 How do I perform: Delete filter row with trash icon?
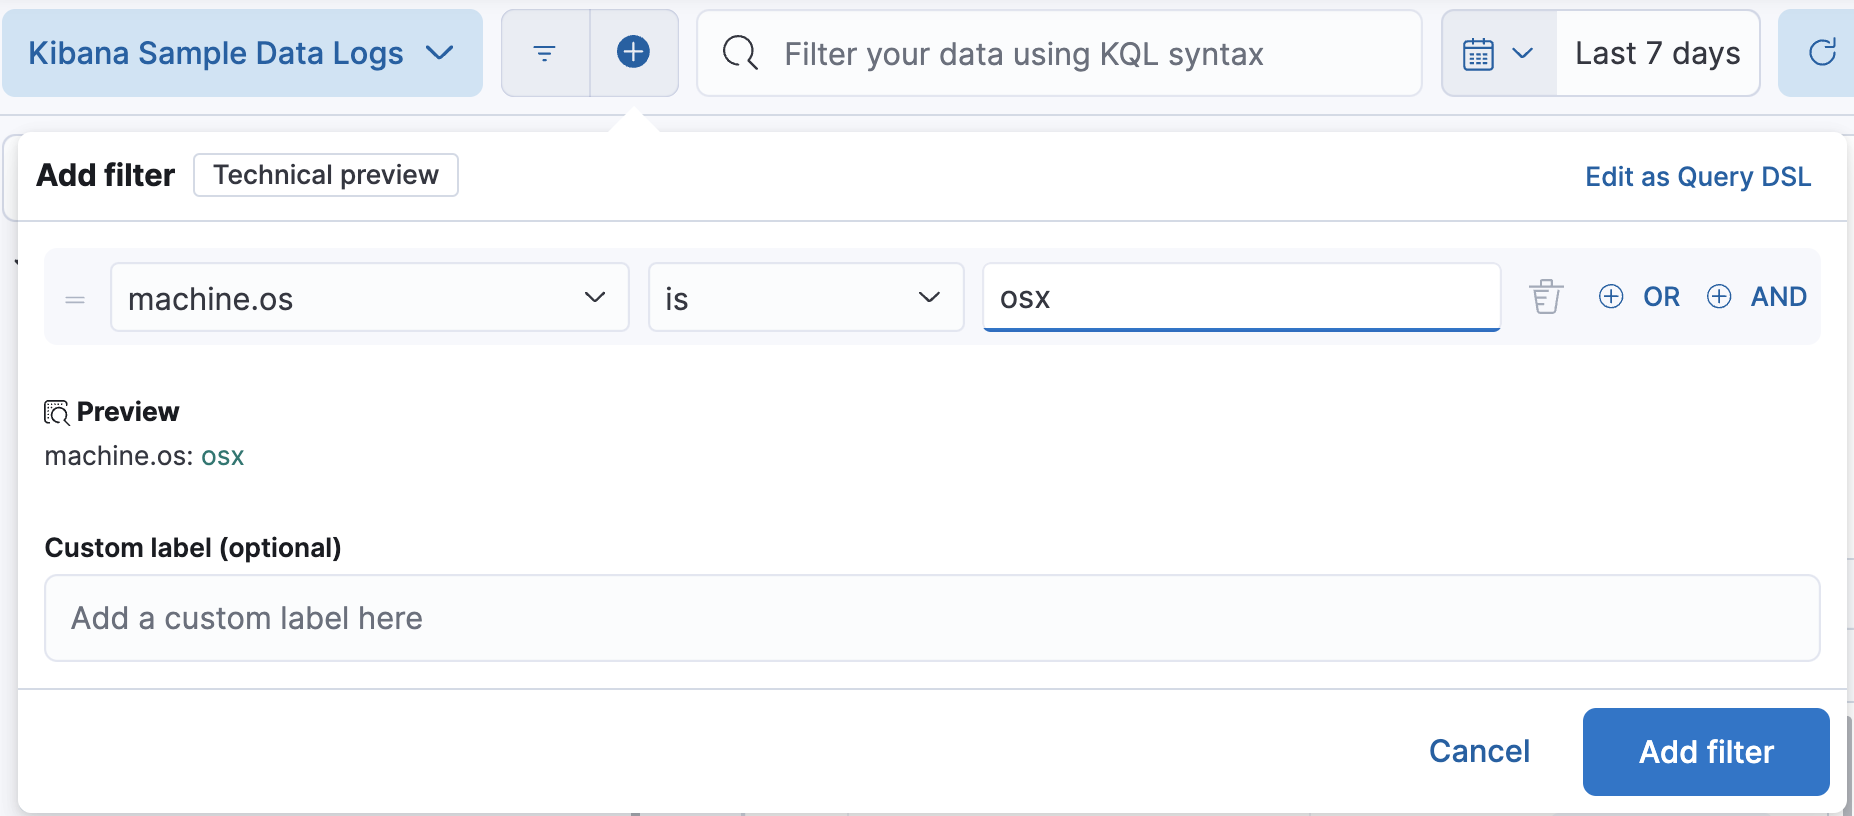coord(1545,297)
